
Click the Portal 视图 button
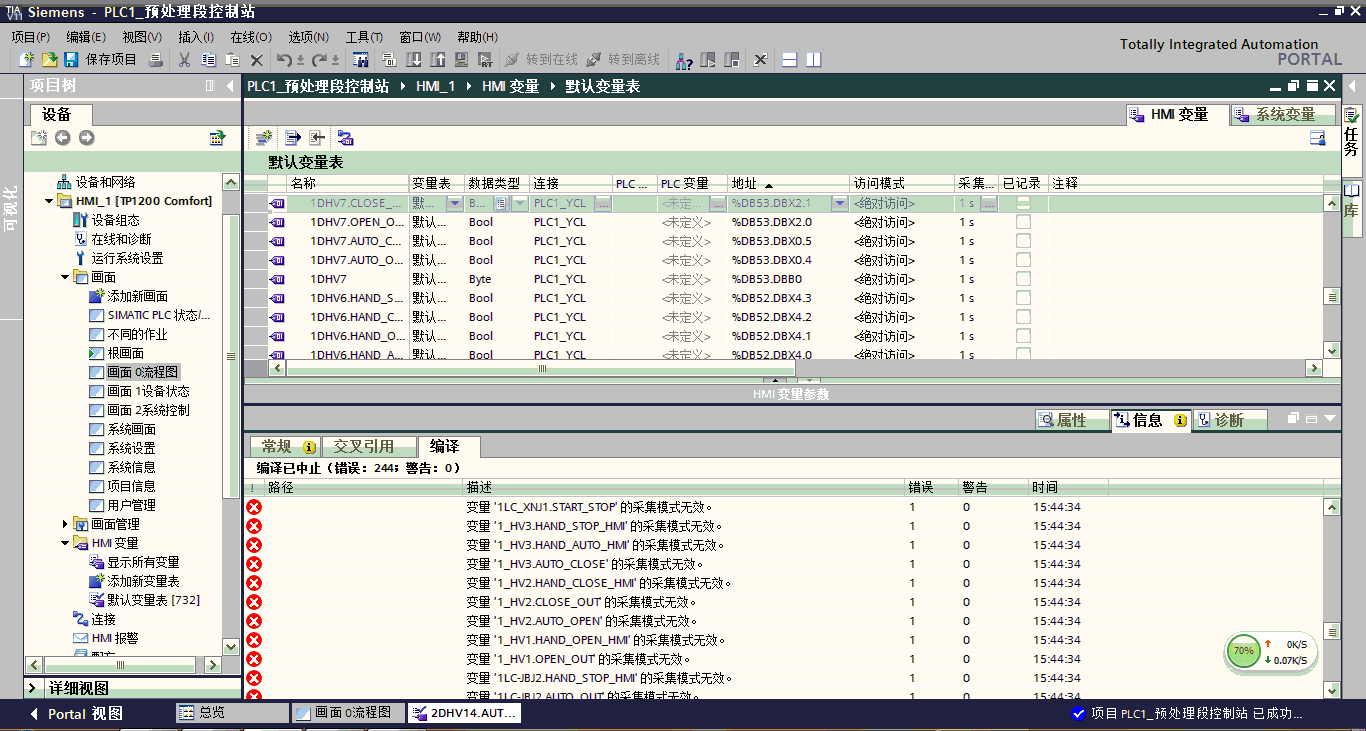[76, 714]
